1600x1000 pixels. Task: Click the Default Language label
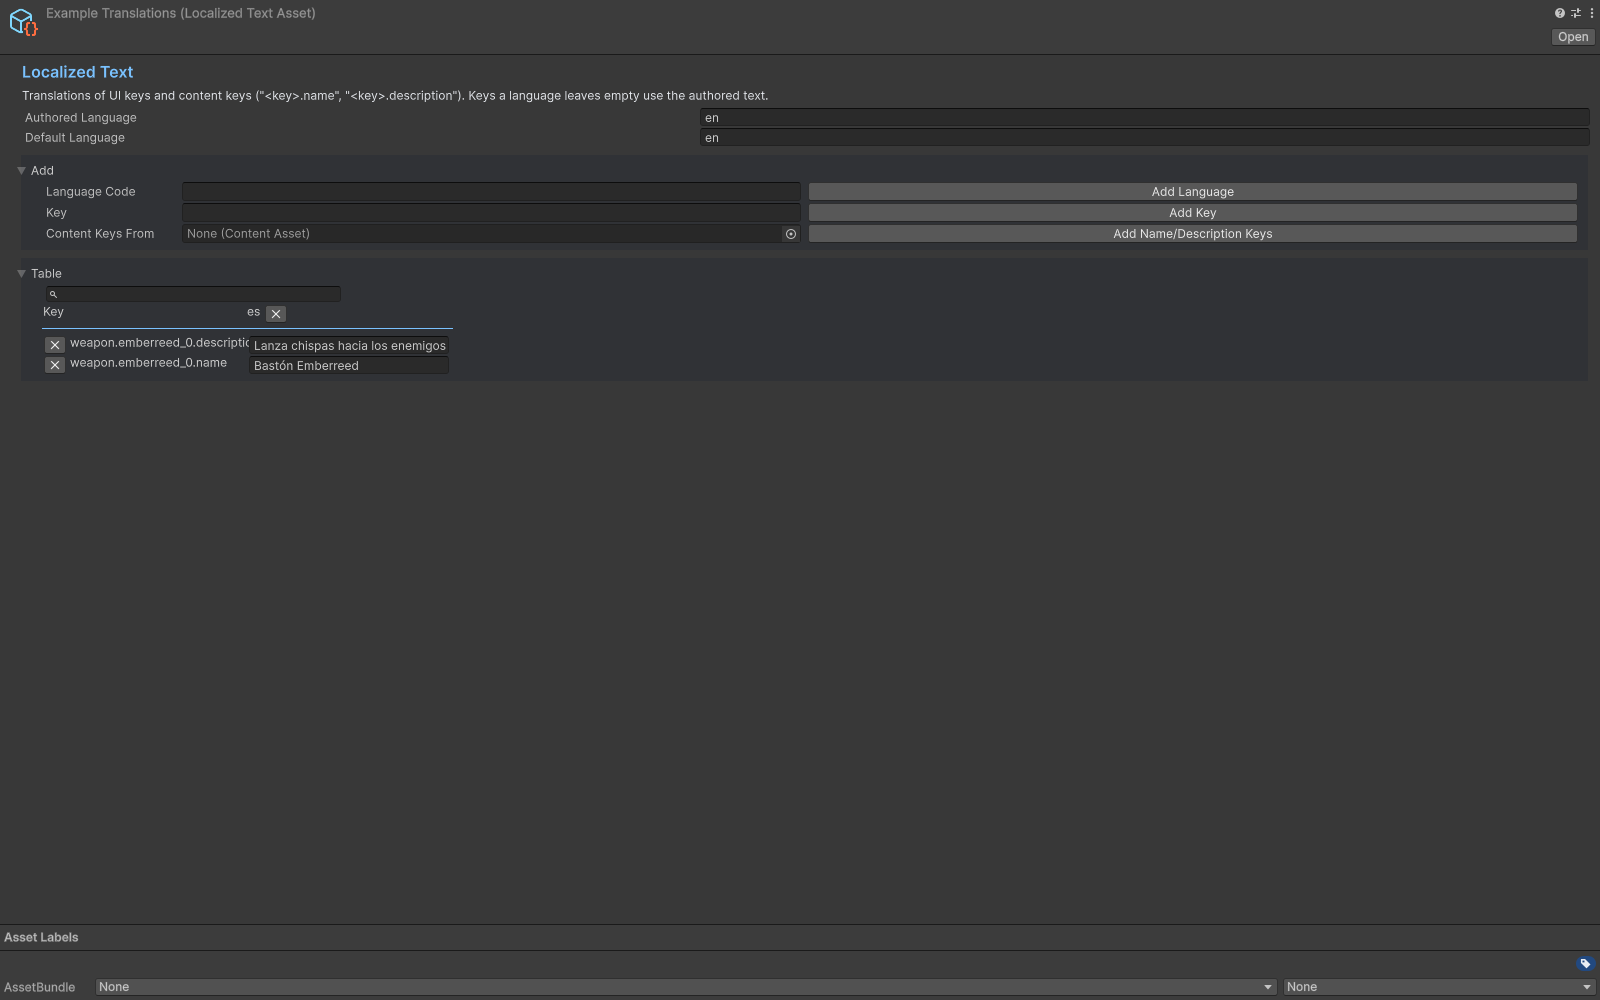click(x=75, y=138)
